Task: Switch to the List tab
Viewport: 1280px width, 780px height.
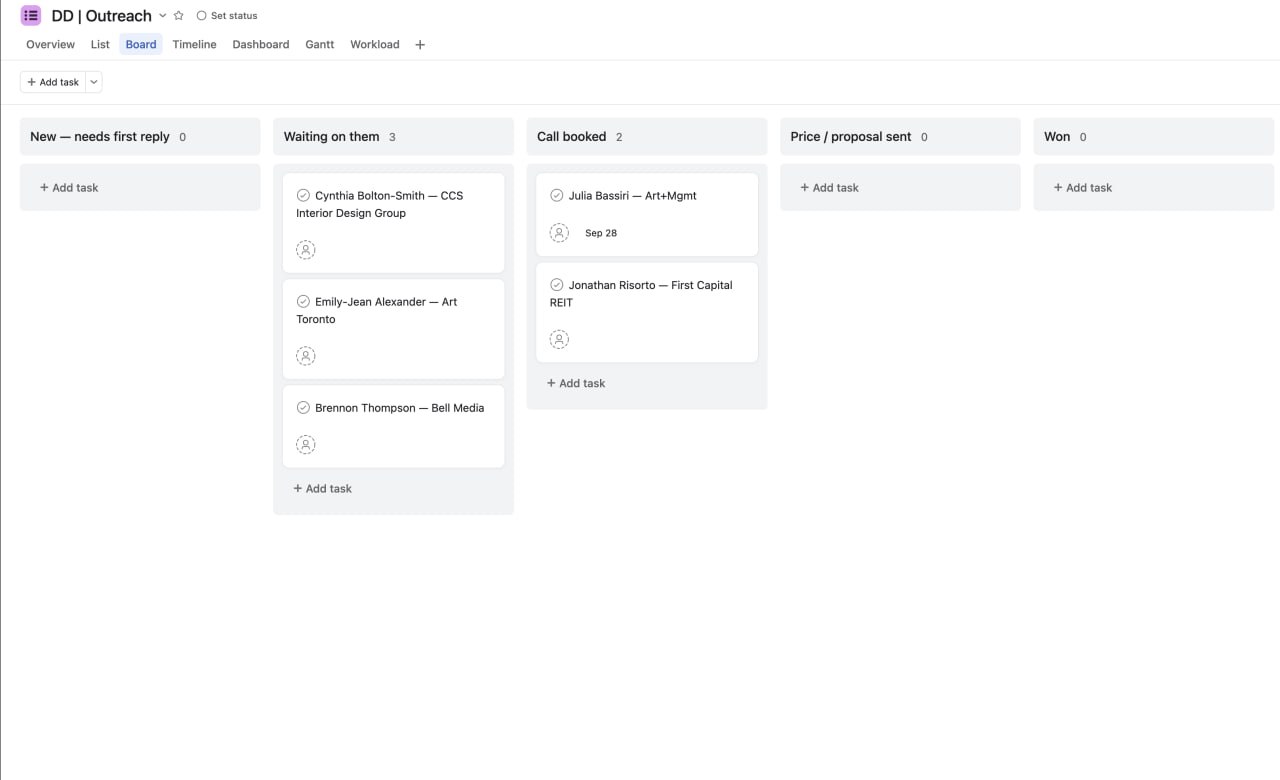Action: point(100,44)
